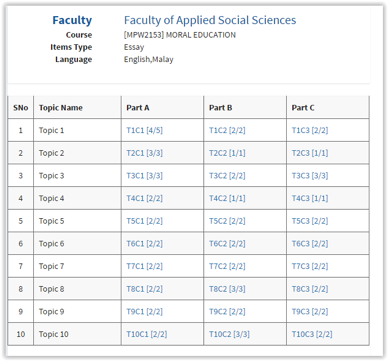Go to the T8C3 [2/2] link
389x362 pixels.
pos(310,289)
